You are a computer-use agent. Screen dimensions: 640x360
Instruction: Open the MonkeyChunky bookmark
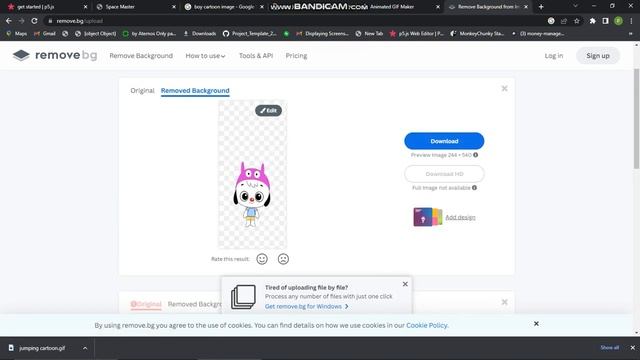(477, 33)
